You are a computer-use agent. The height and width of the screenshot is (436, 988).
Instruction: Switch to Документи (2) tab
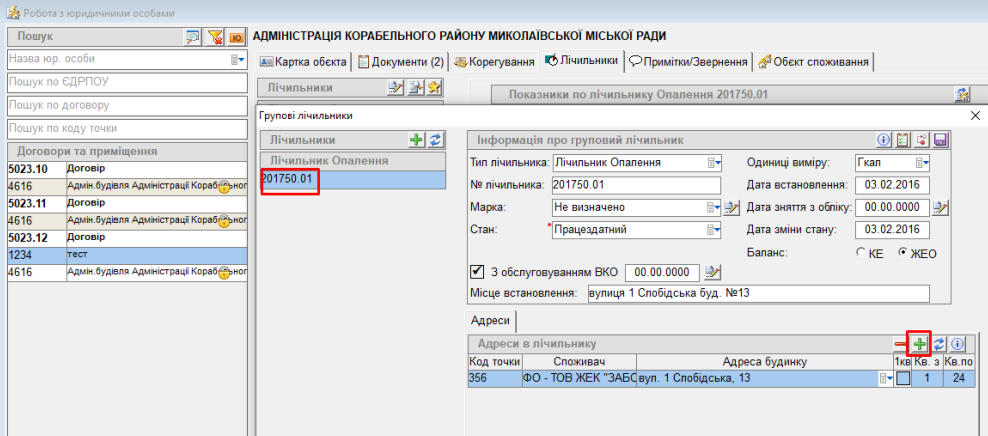tap(401, 62)
